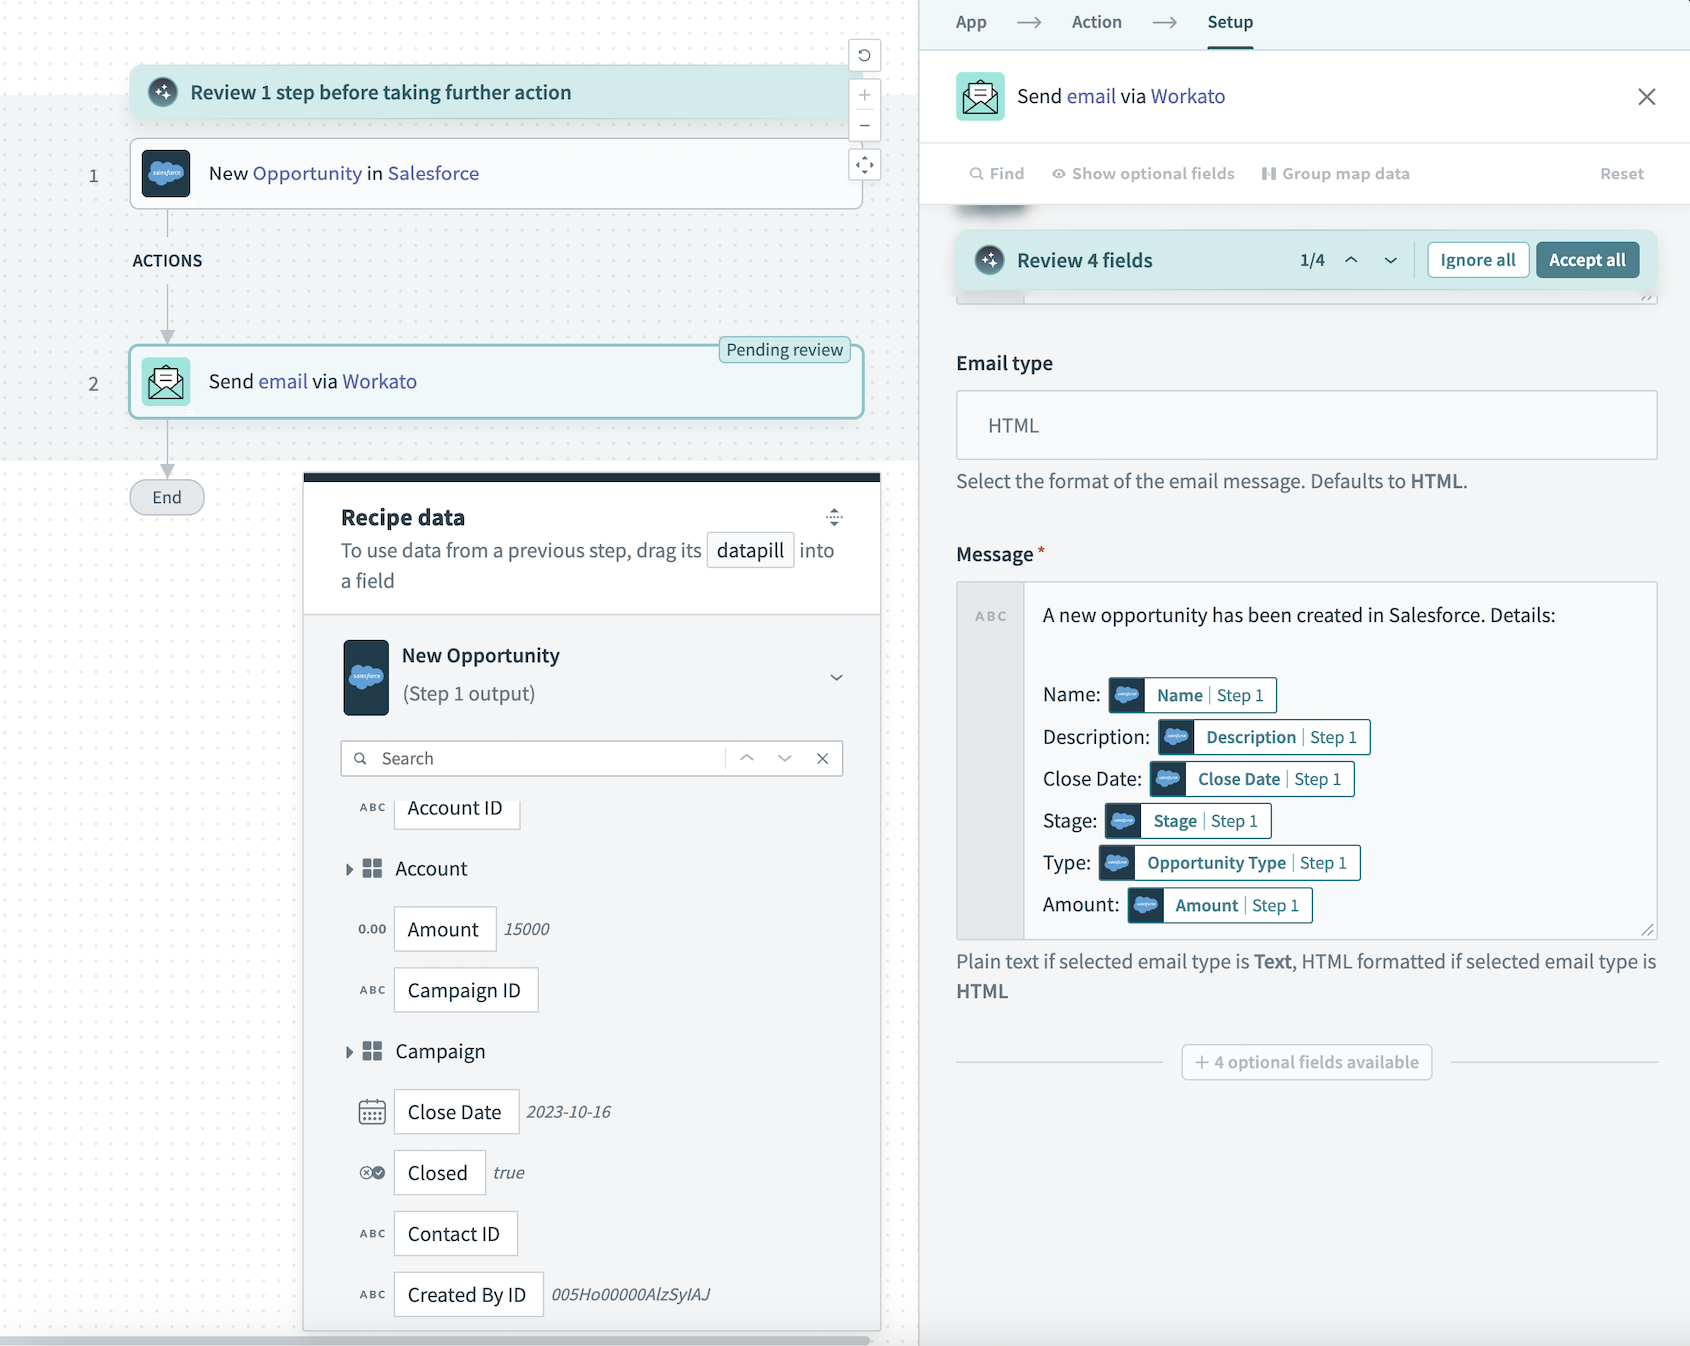1690x1346 pixels.
Task: Open the 4 optional fields available
Action: pyautogui.click(x=1306, y=1062)
